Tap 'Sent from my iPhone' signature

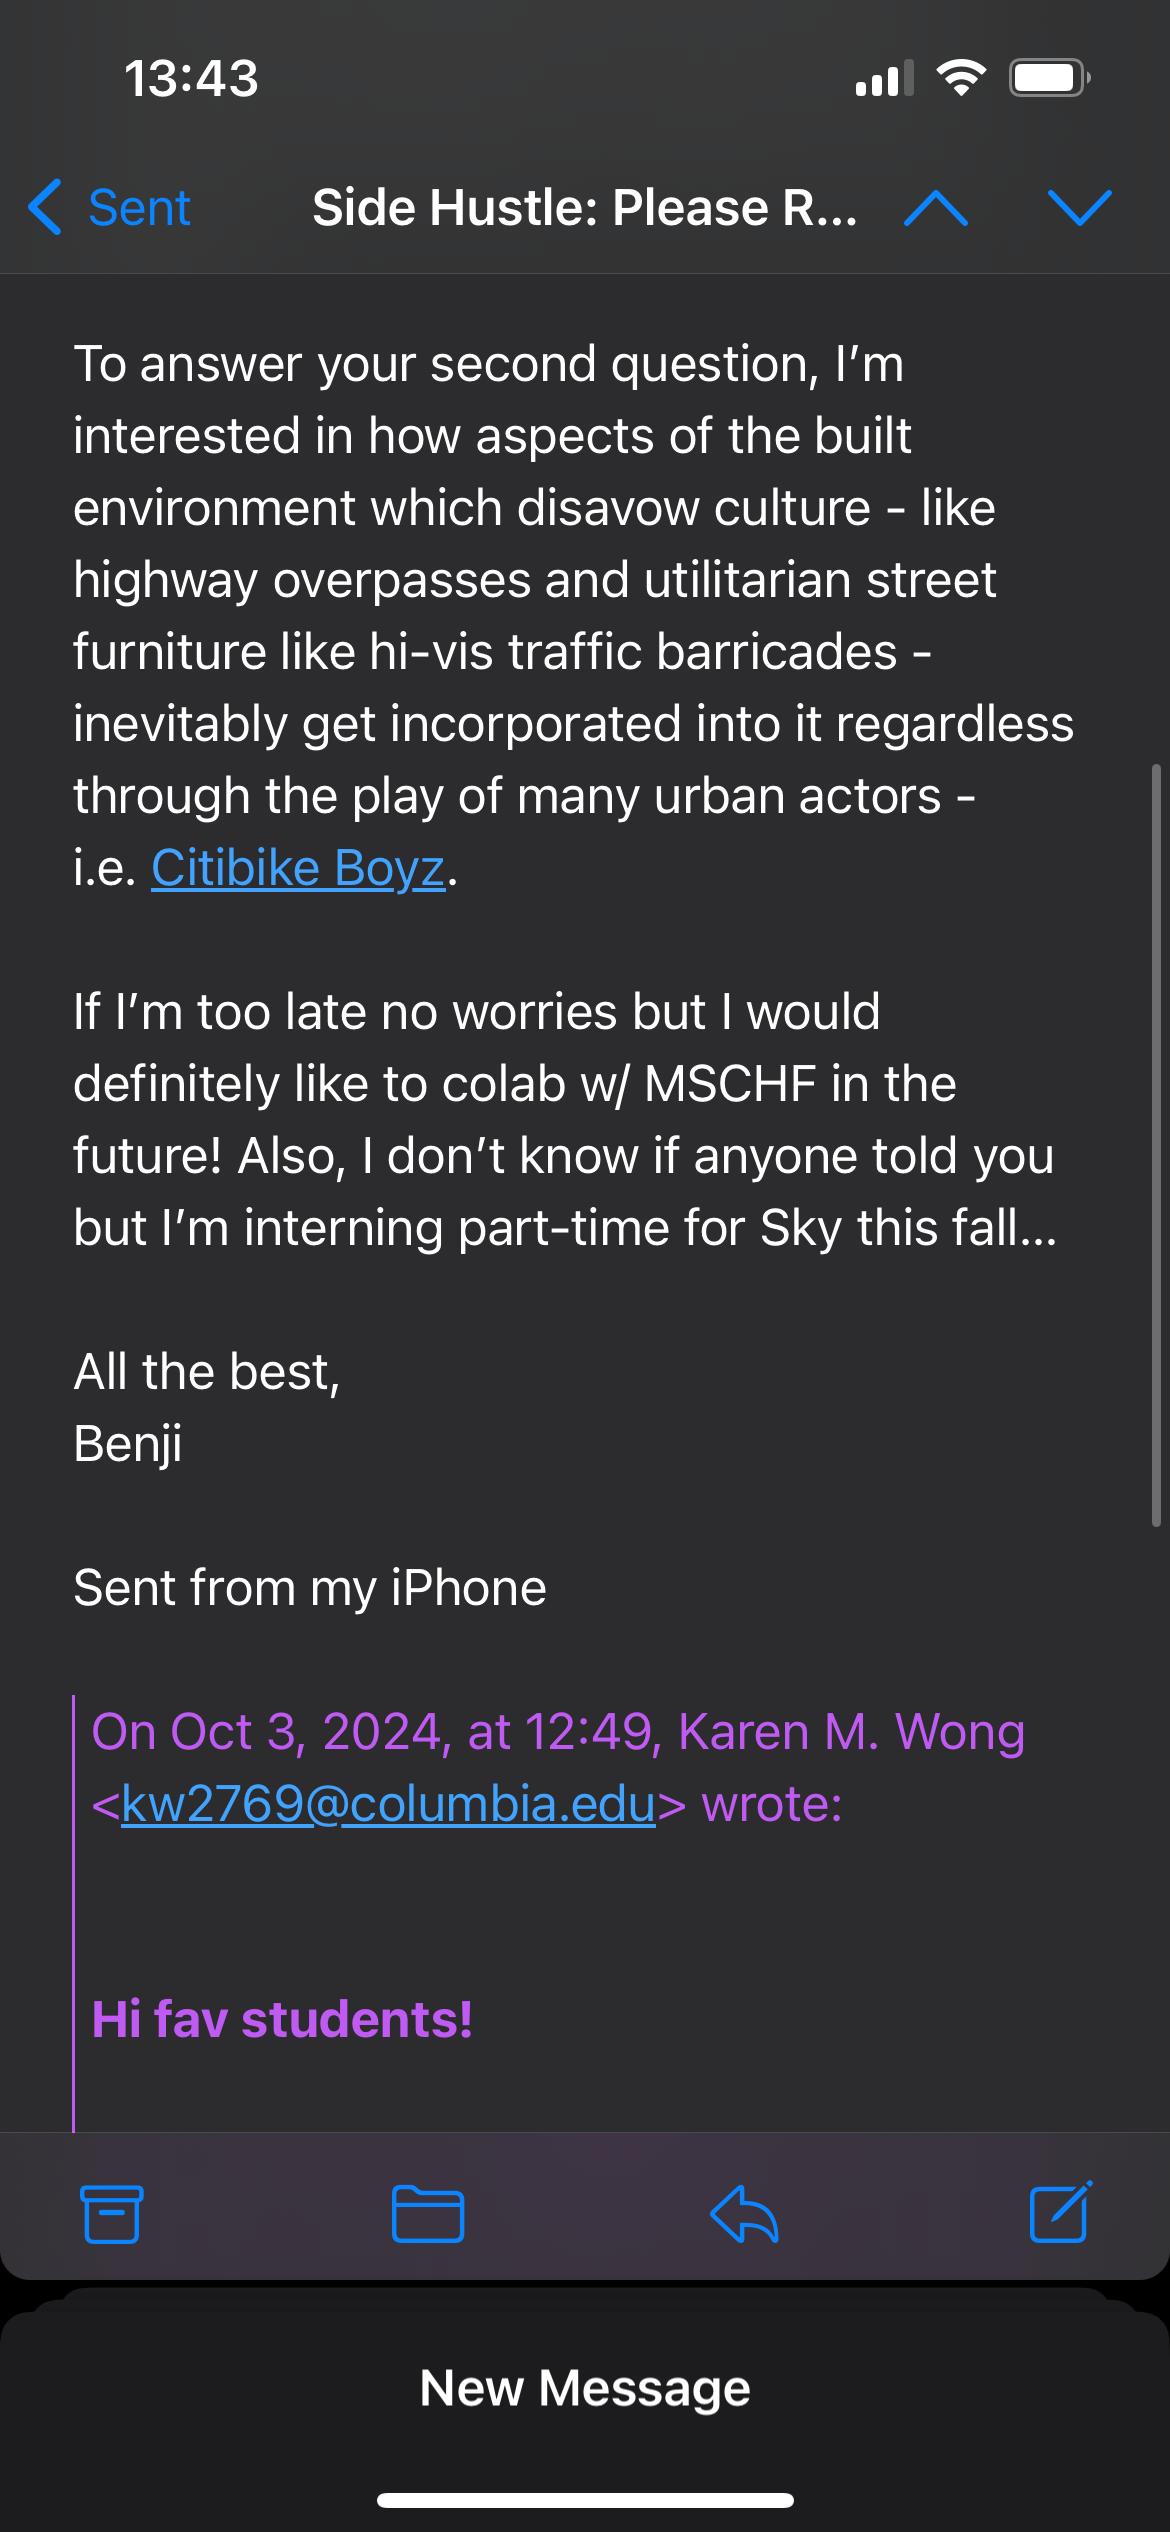[310, 1588]
